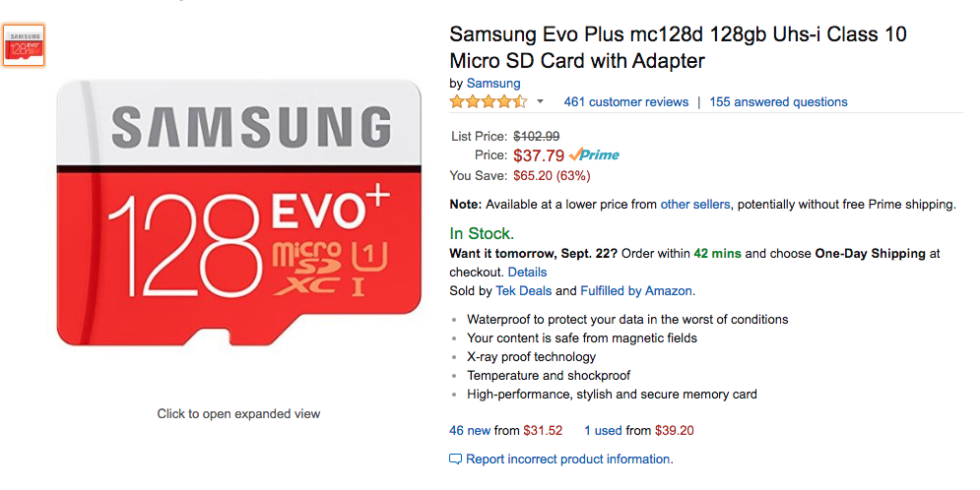
Task: Click the struck-through $102.99 list price
Action: point(536,136)
